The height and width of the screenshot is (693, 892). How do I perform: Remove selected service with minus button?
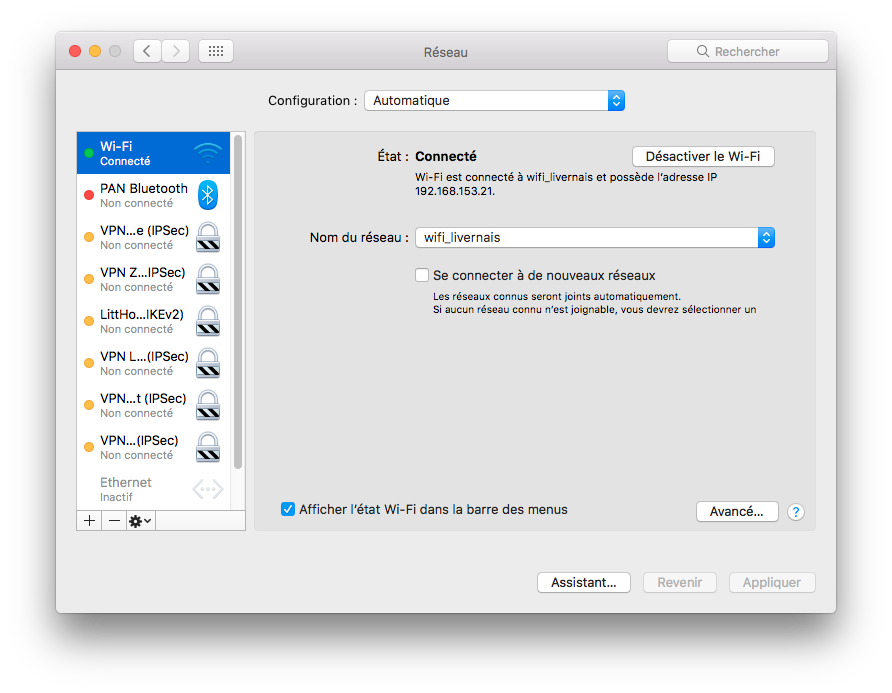tap(114, 521)
